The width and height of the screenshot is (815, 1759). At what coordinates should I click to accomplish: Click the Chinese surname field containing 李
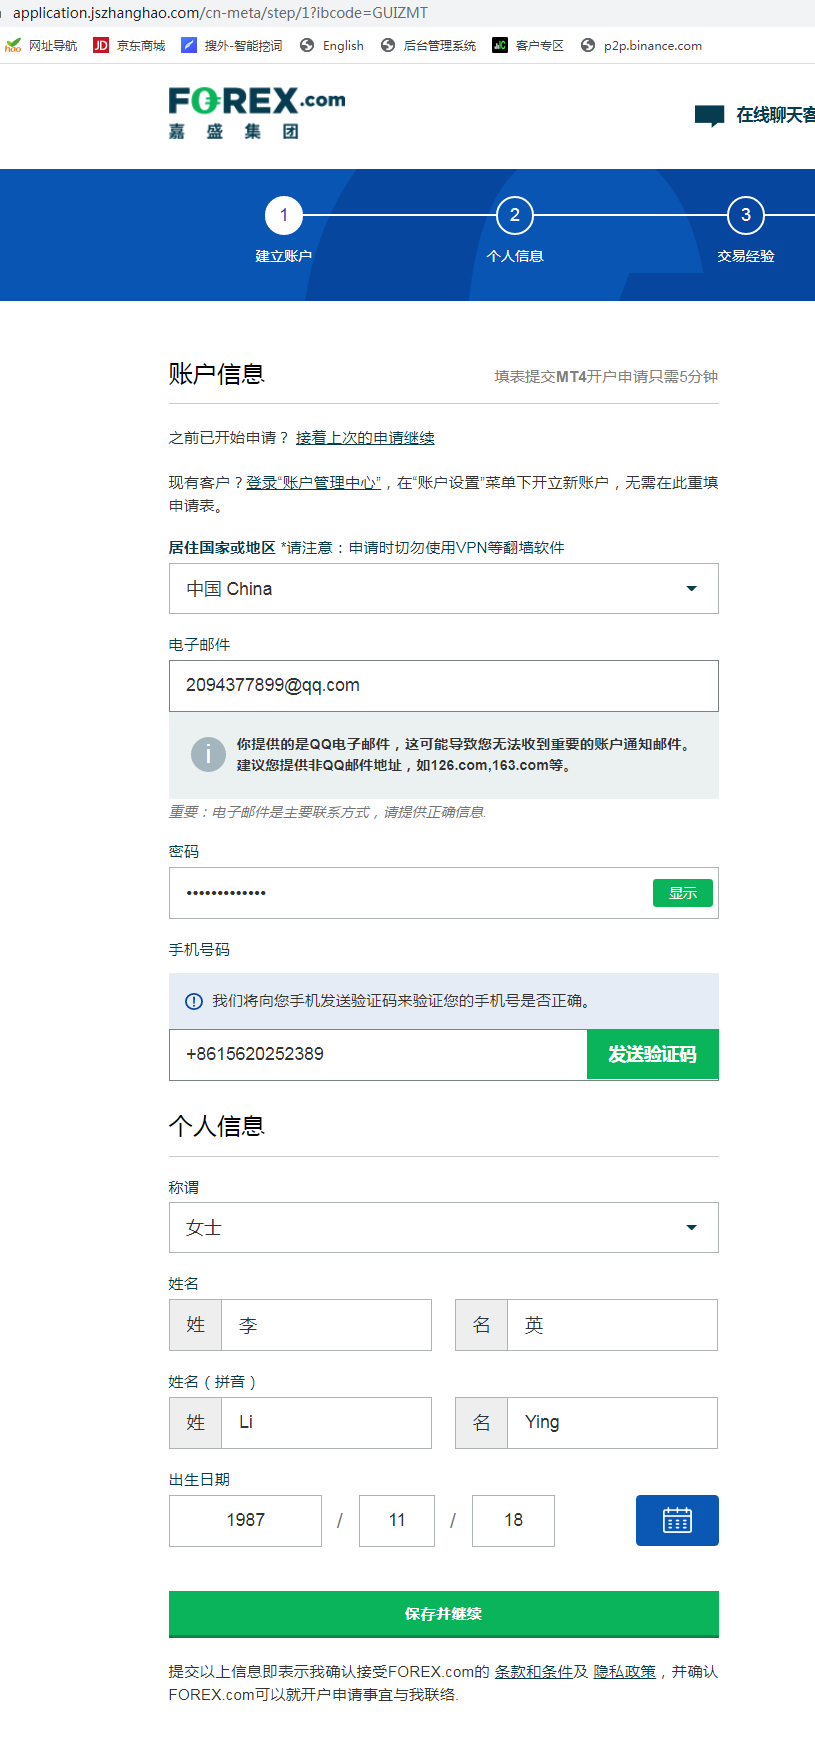[x=326, y=1325]
